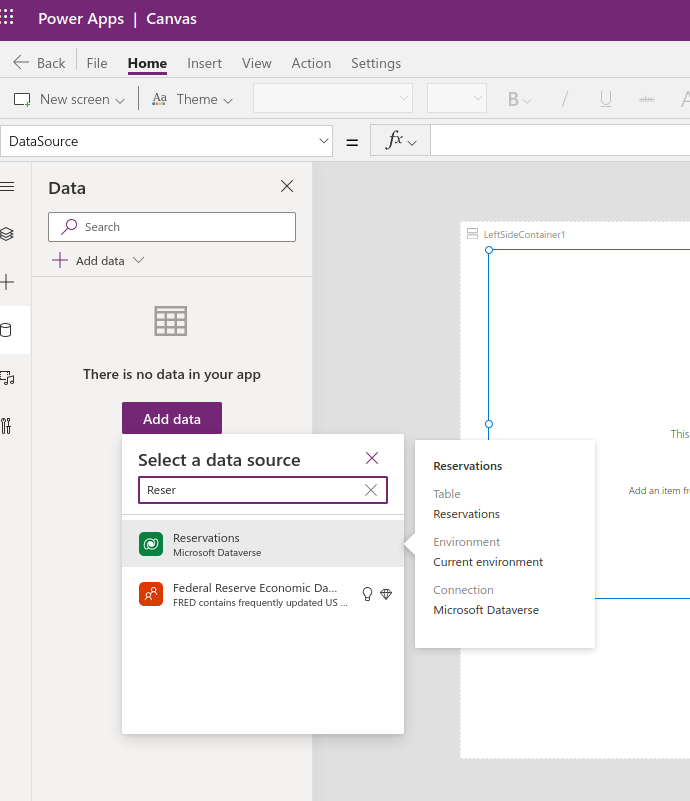Click the Power Apps title text

coord(81,19)
